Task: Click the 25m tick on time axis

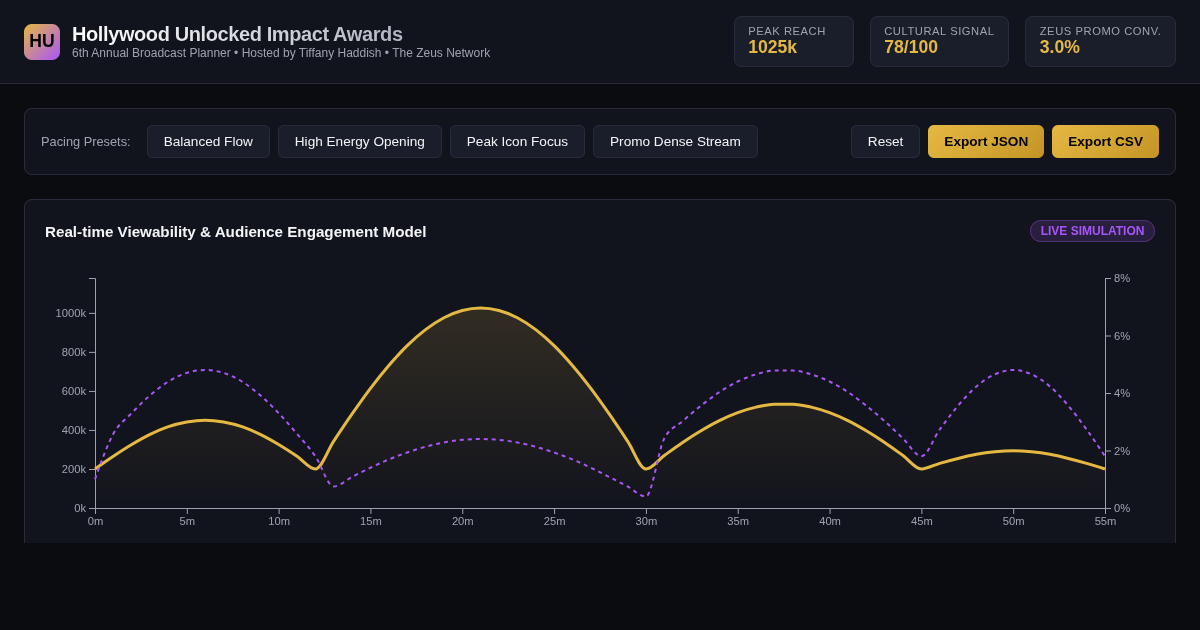Action: [554, 521]
